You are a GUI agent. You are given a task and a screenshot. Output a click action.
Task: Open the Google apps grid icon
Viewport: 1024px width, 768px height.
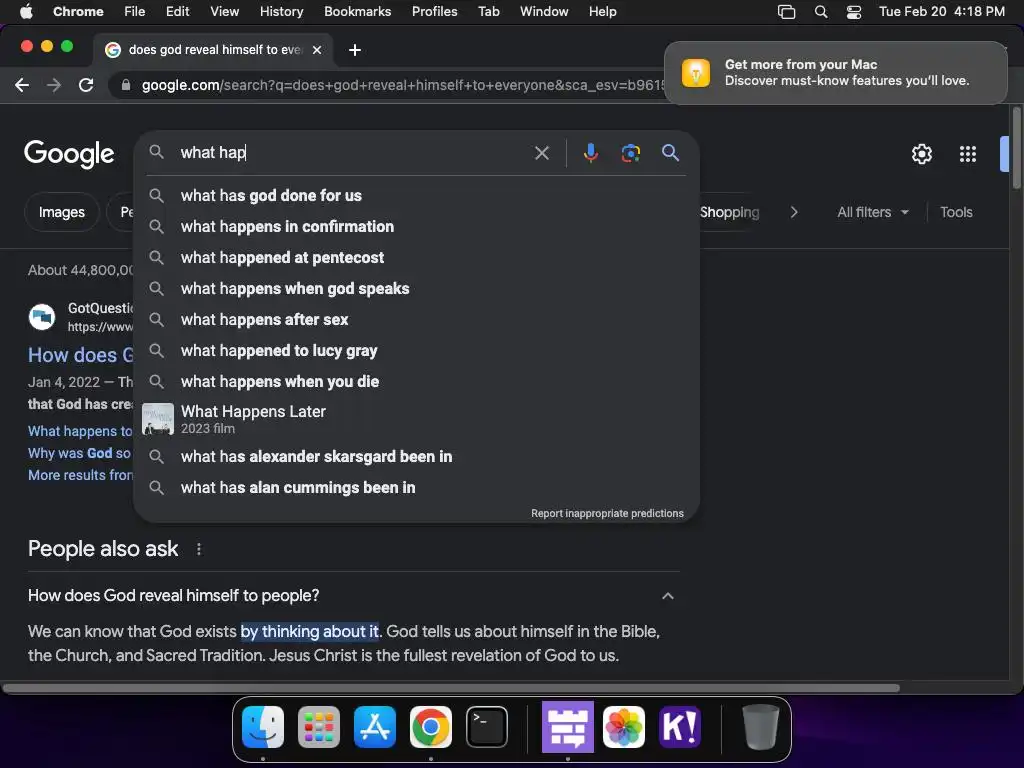pyautogui.click(x=968, y=154)
